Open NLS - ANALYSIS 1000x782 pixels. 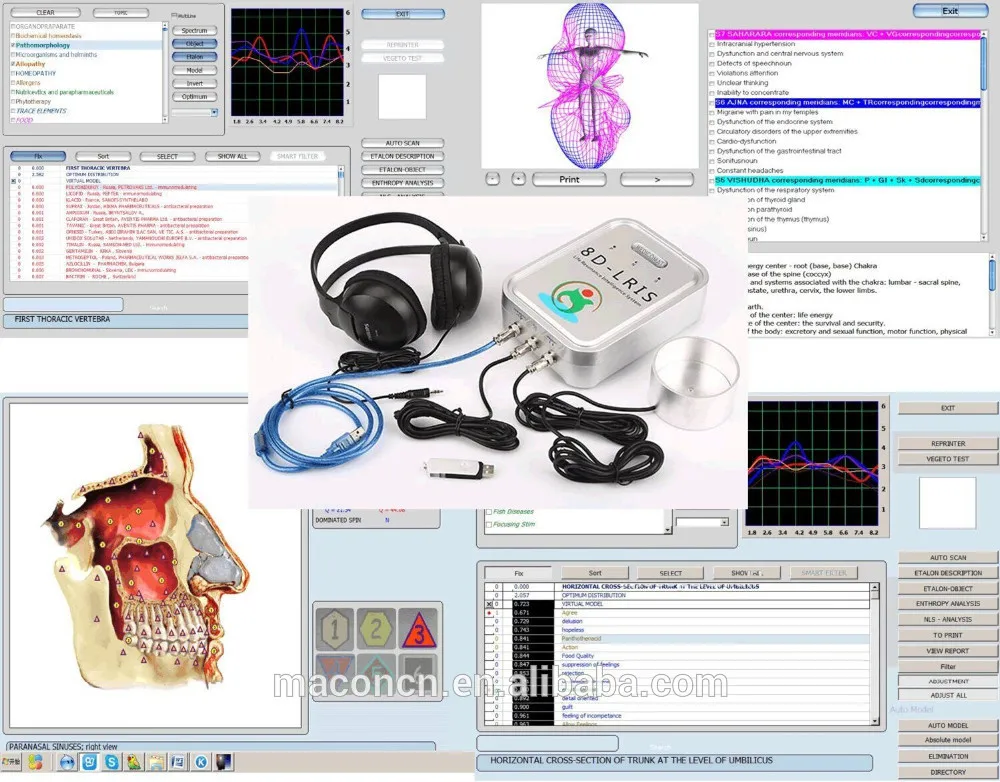[948, 619]
